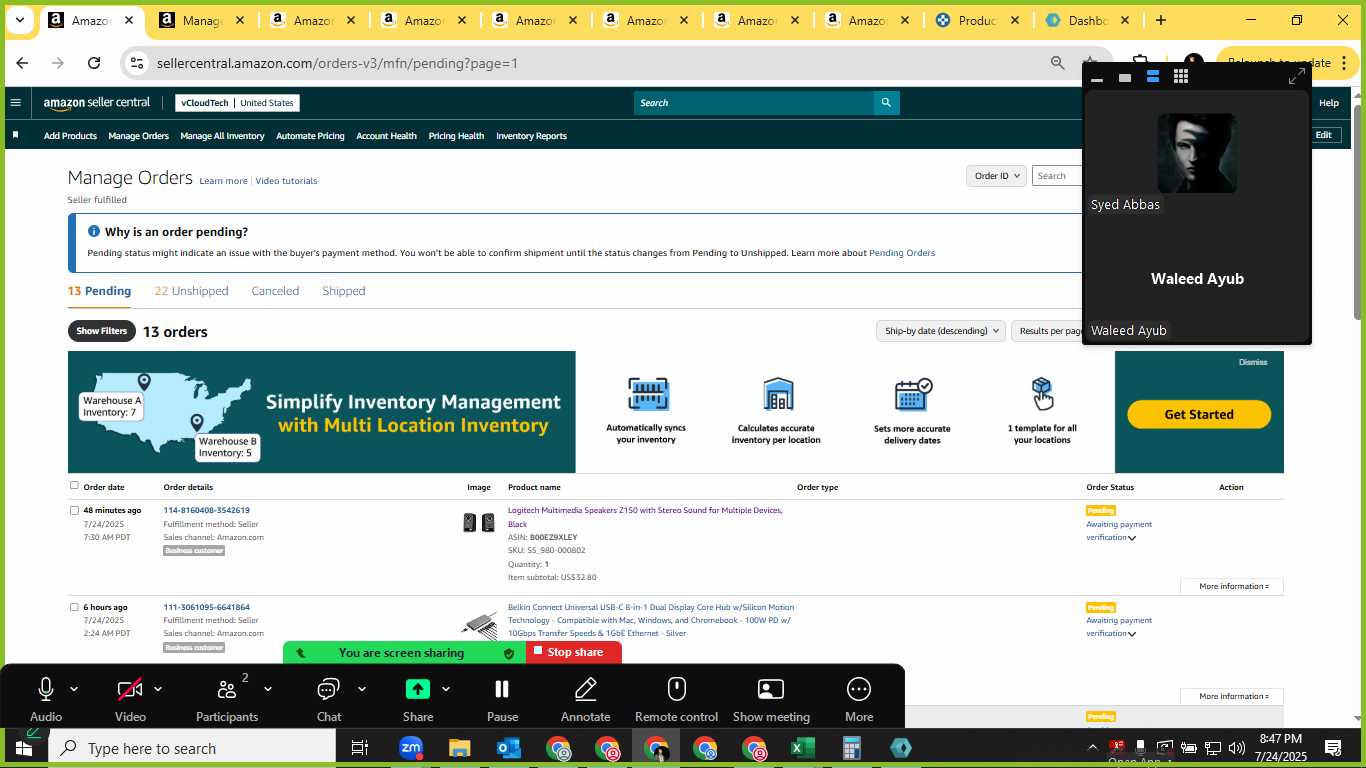Screen dimensions: 1366x768
Task: Open Chrome's three-dot menu
Action: coord(1345,63)
